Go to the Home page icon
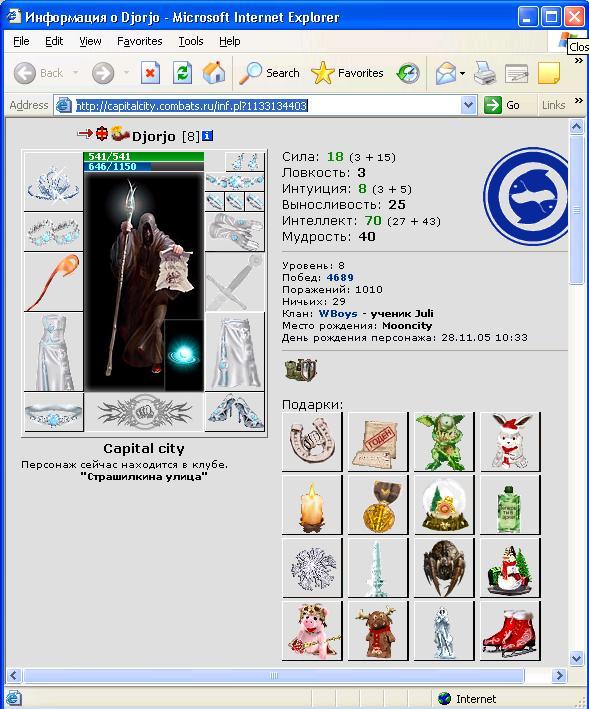 [x=214, y=73]
